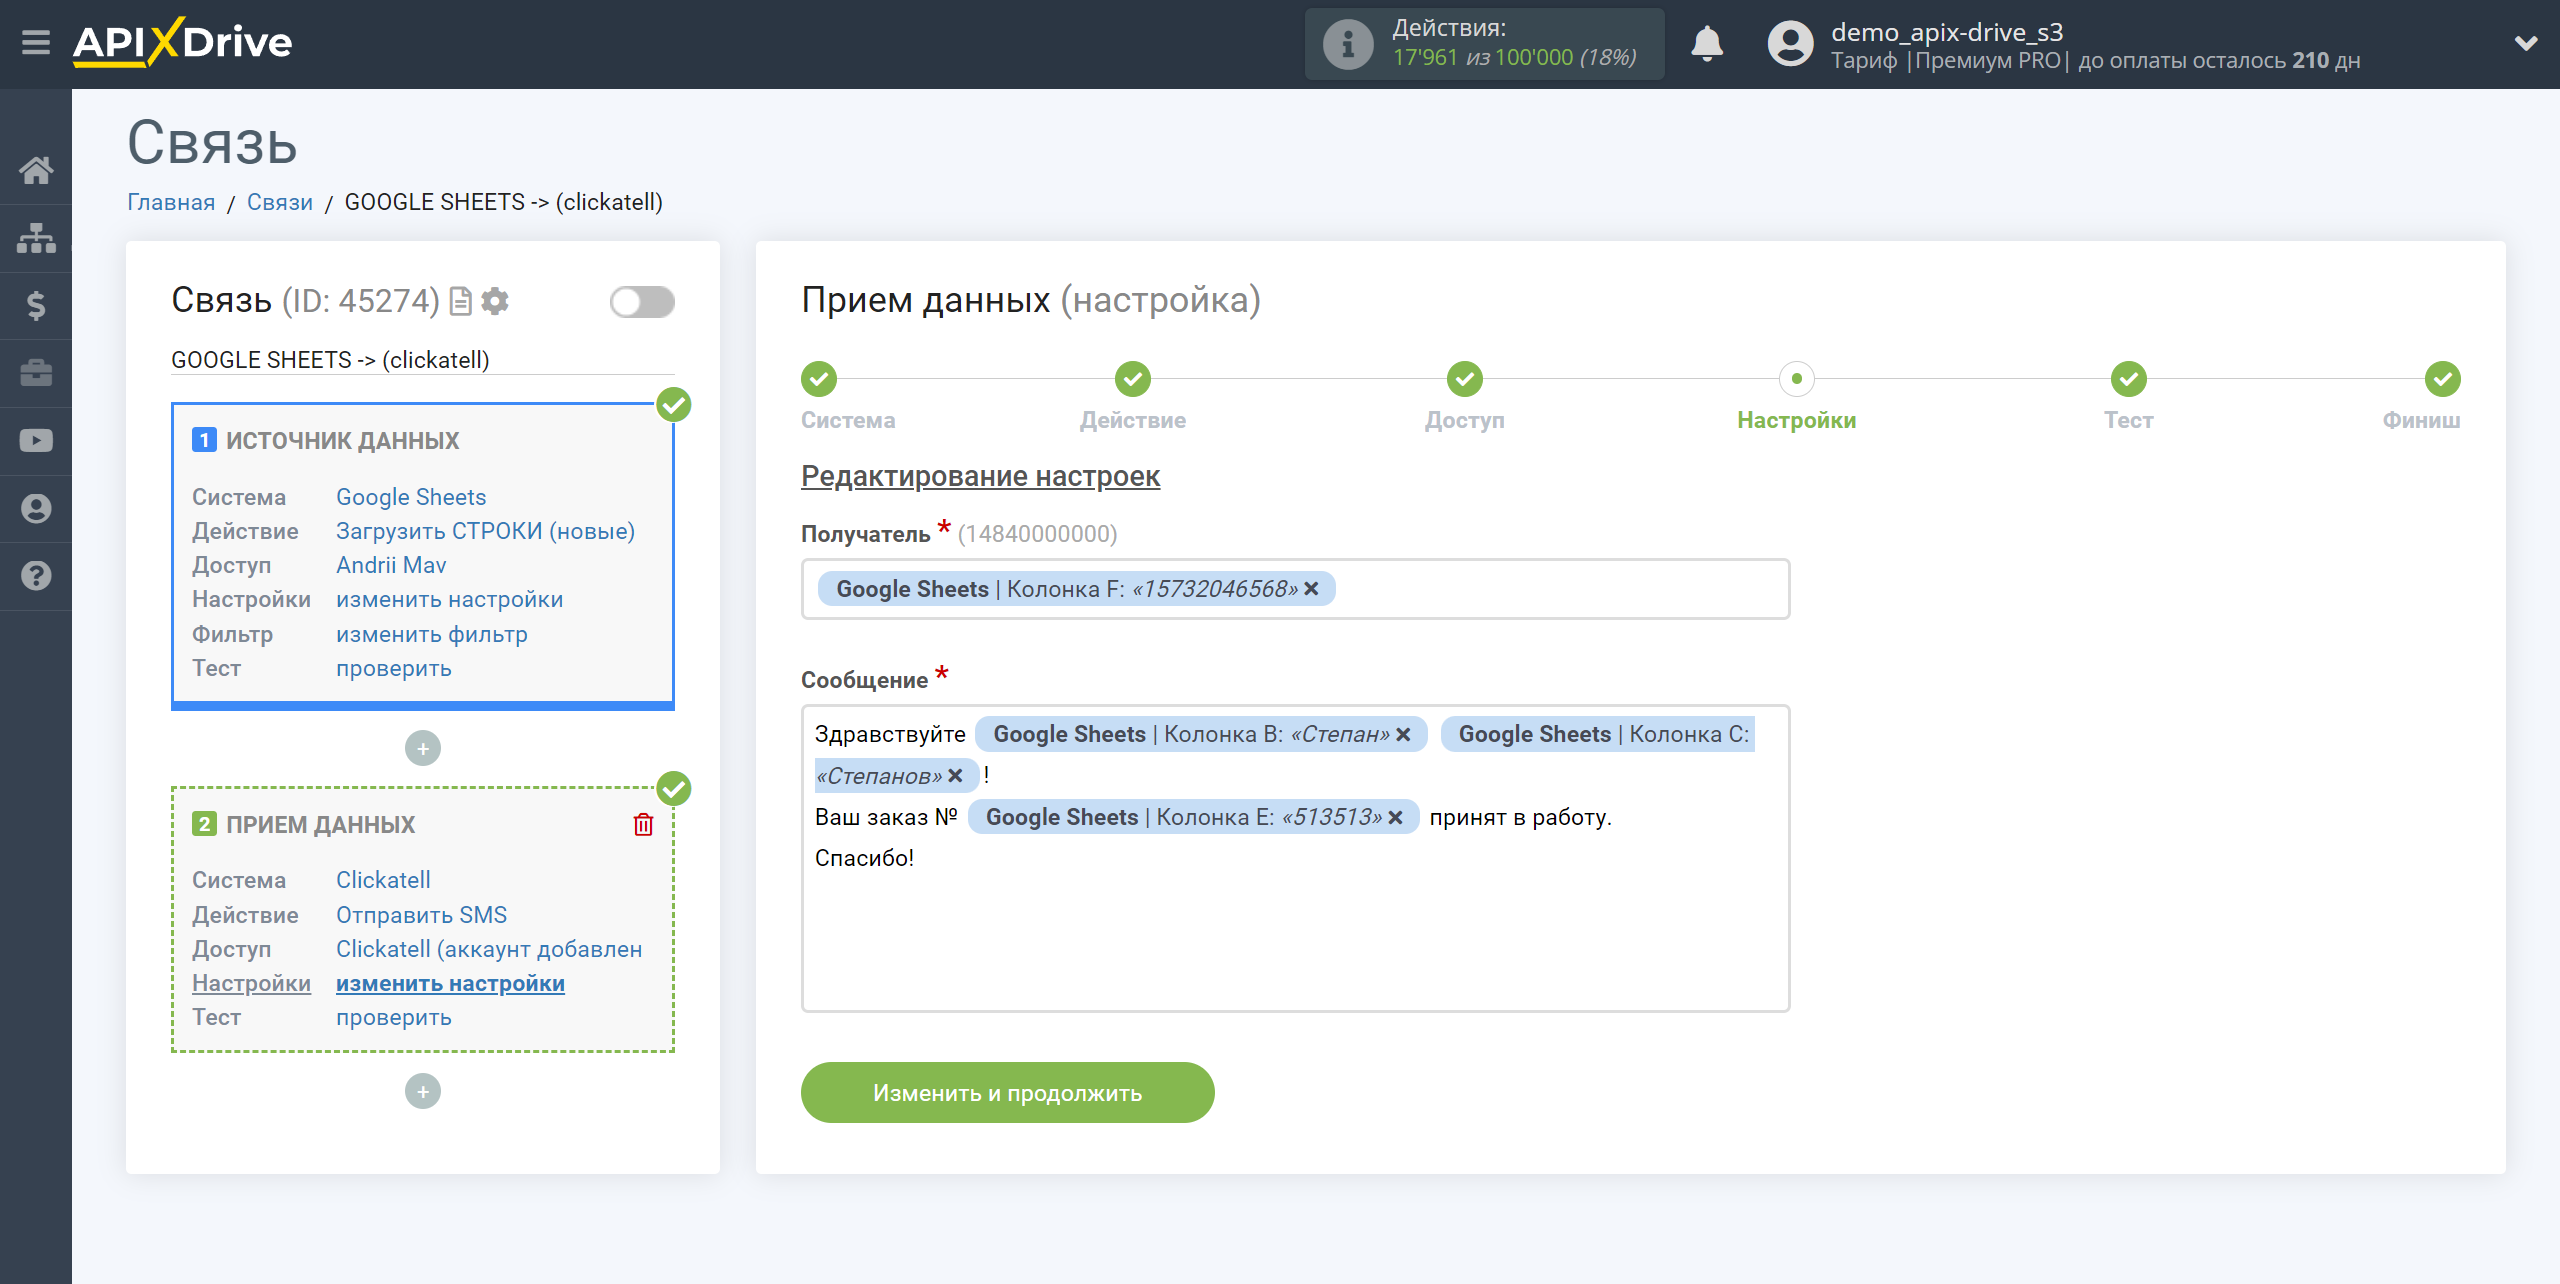Click изменить фильтр link
2560x1284 pixels.
pyautogui.click(x=431, y=634)
